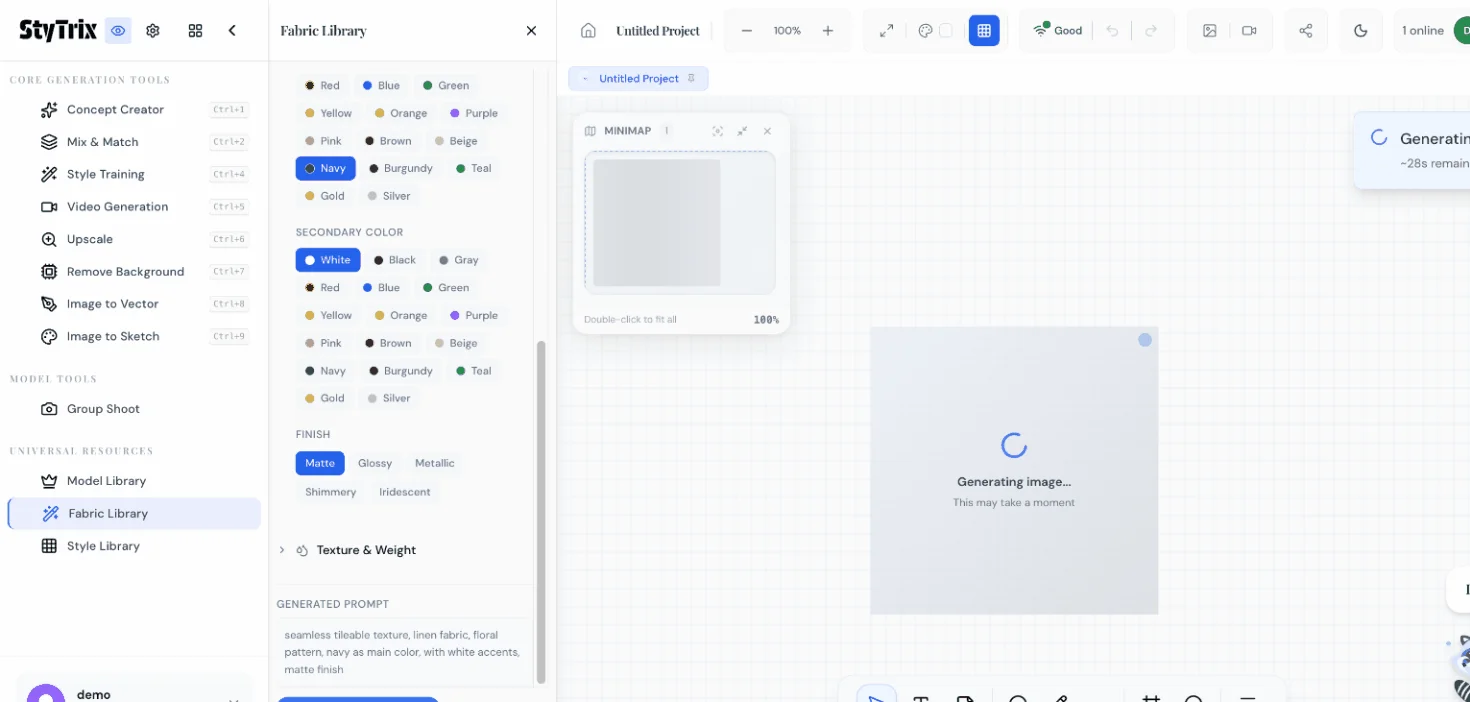Close the Fabric Library panel
The width and height of the screenshot is (1470, 702).
coord(531,31)
